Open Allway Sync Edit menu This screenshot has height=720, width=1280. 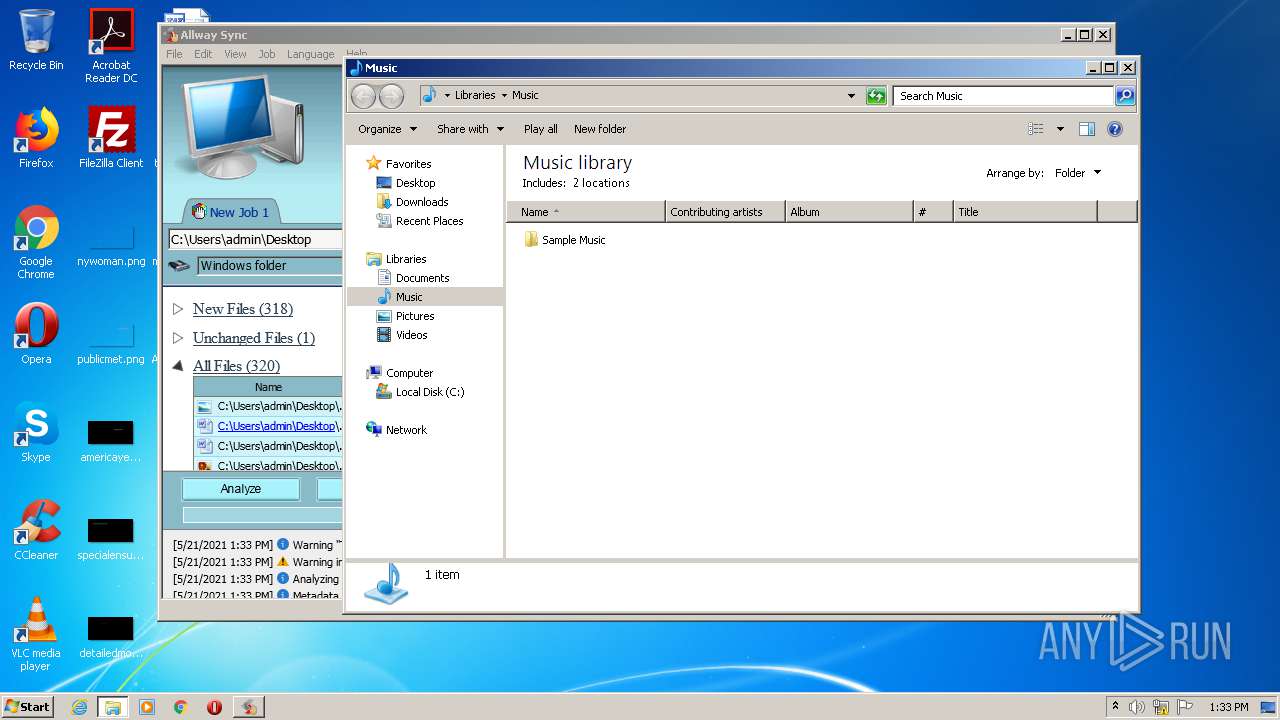coord(203,54)
